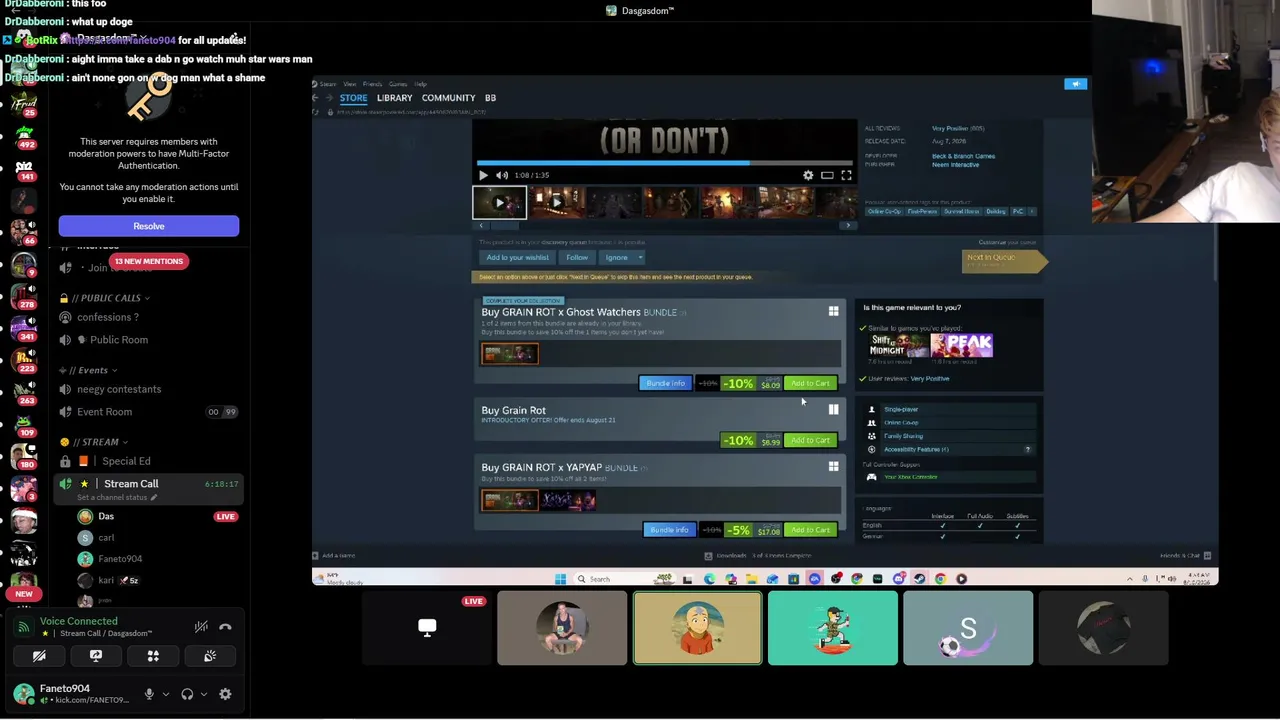
Task: Join the Event Room voice channel
Action: click(x=148, y=412)
